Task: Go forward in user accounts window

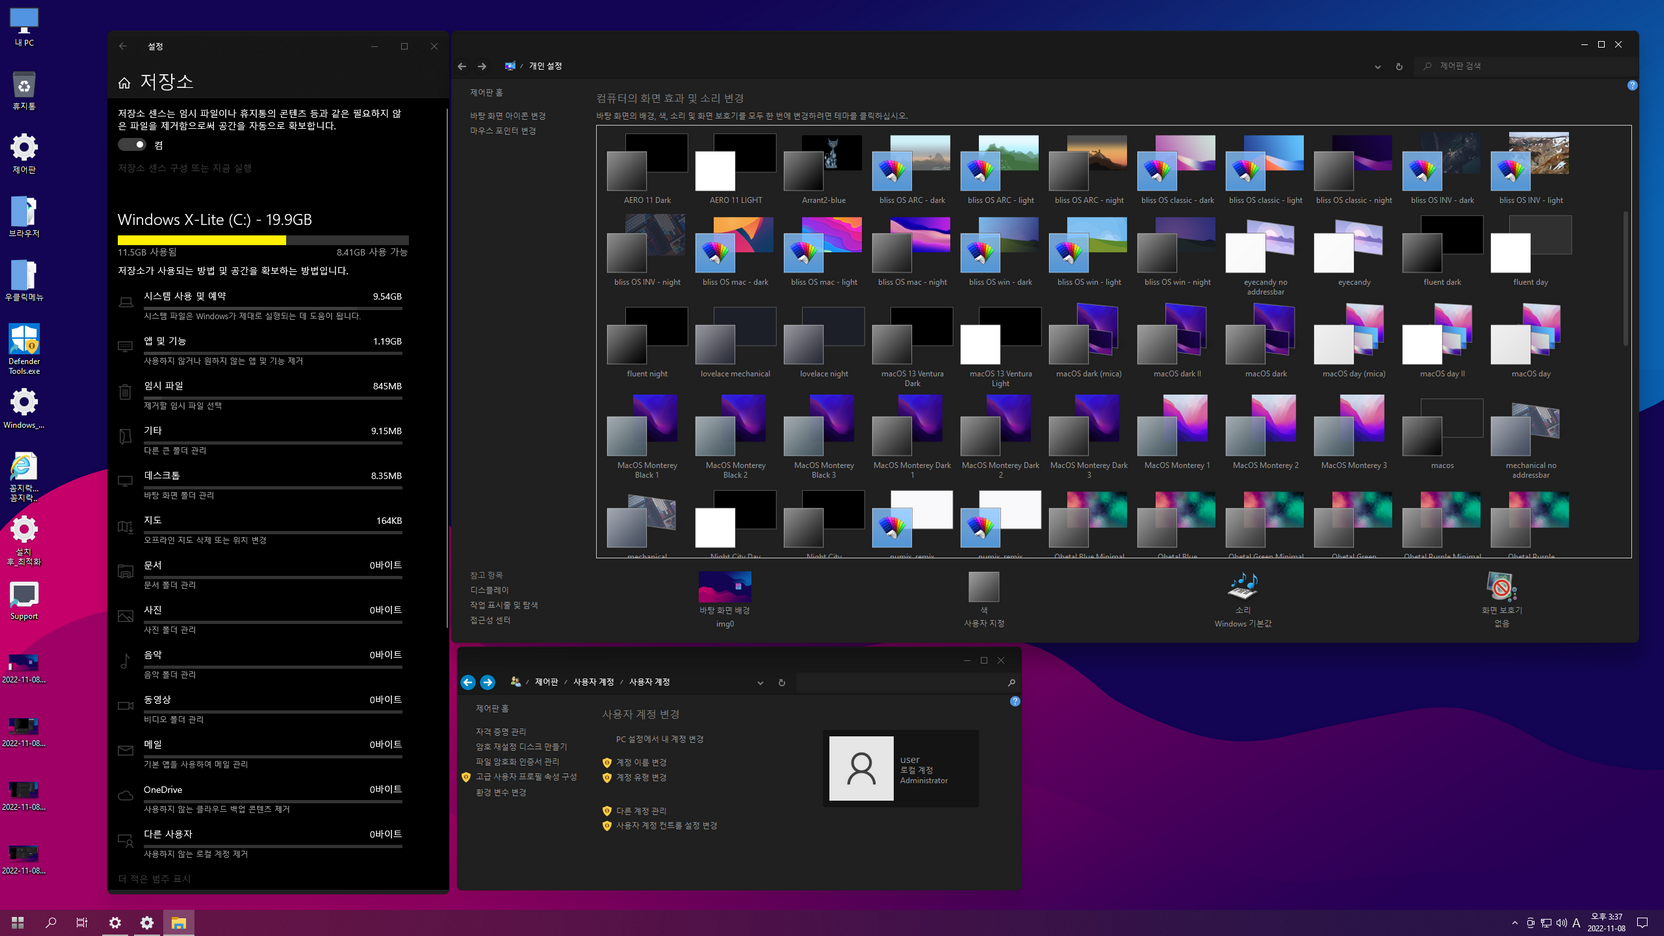Action: click(487, 682)
